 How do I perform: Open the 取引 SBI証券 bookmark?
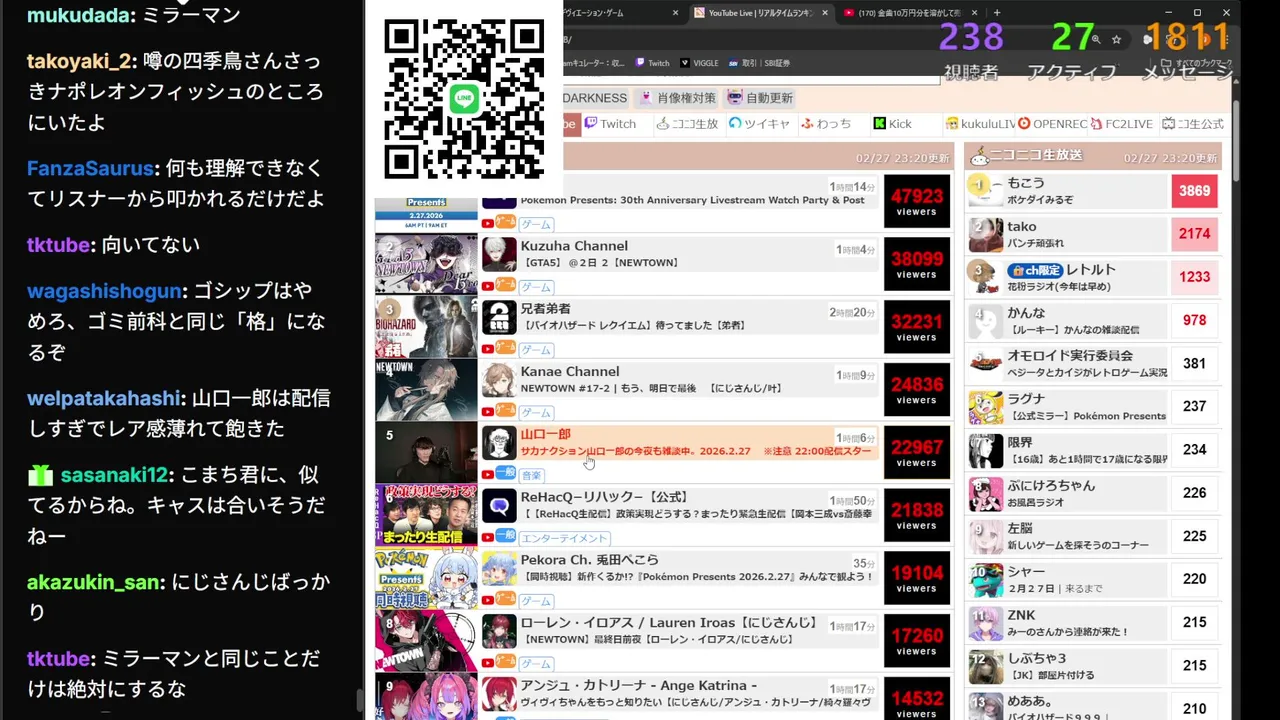(x=759, y=63)
